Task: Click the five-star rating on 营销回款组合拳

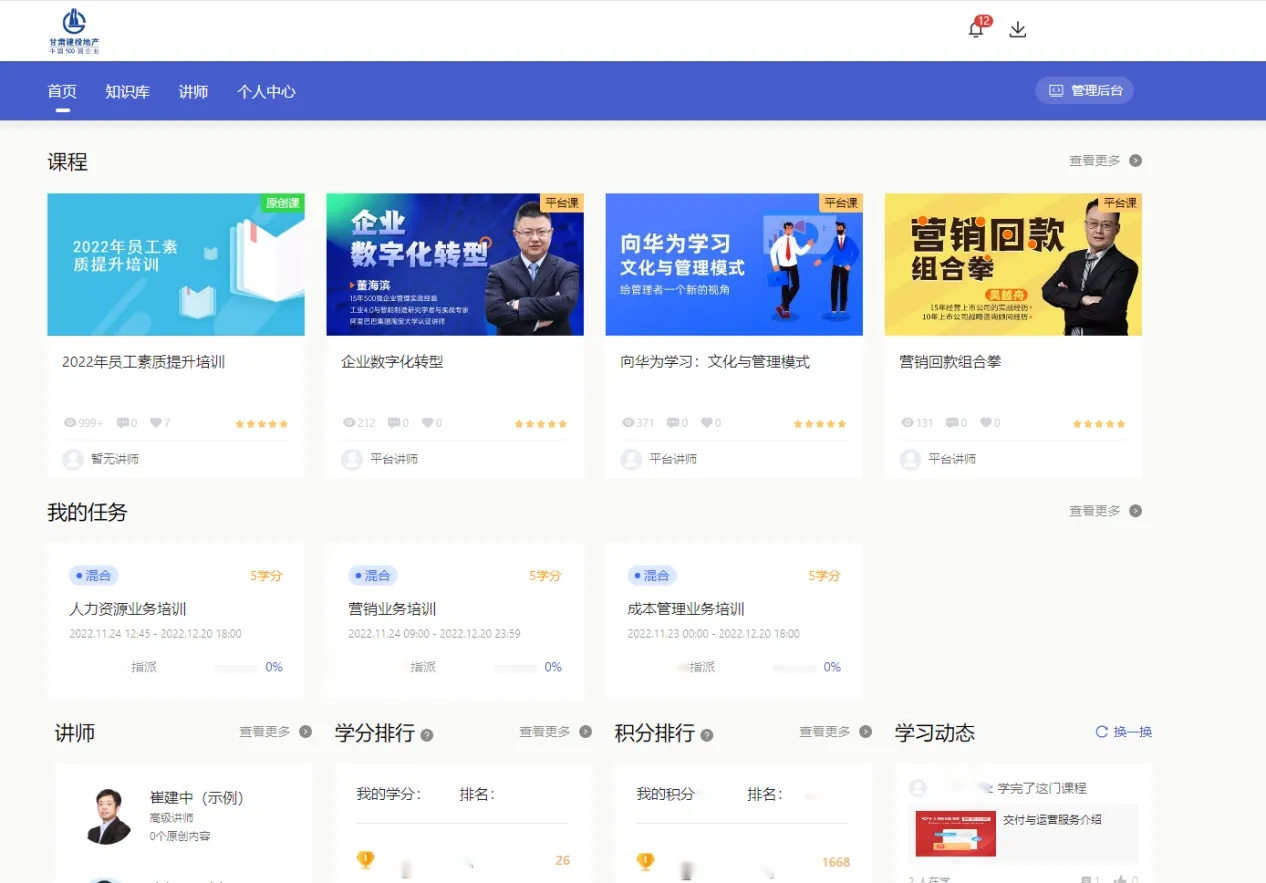Action: (x=1099, y=424)
